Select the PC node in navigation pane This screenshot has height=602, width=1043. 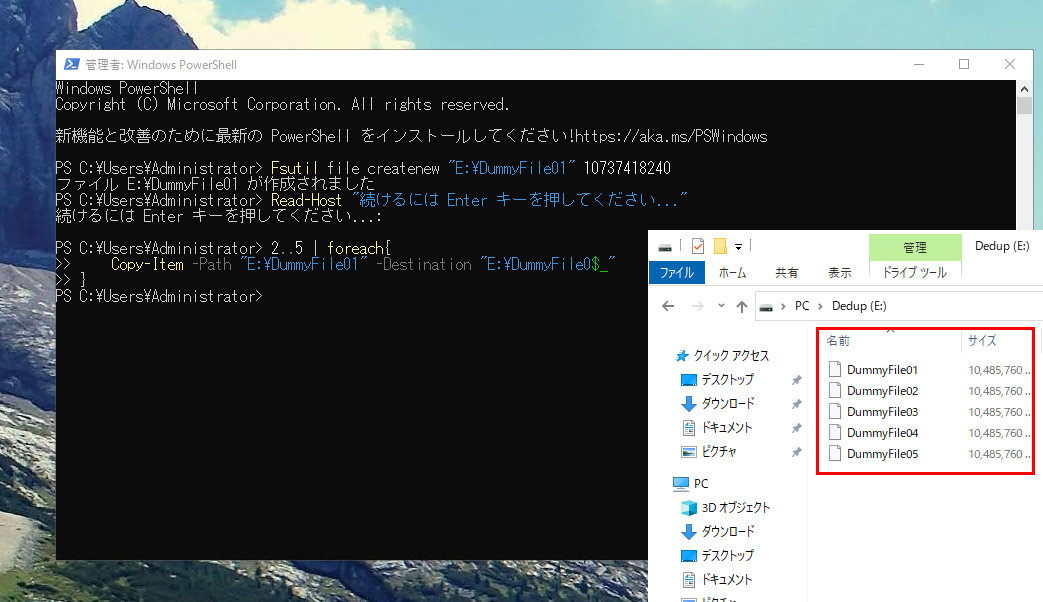pyautogui.click(x=701, y=484)
